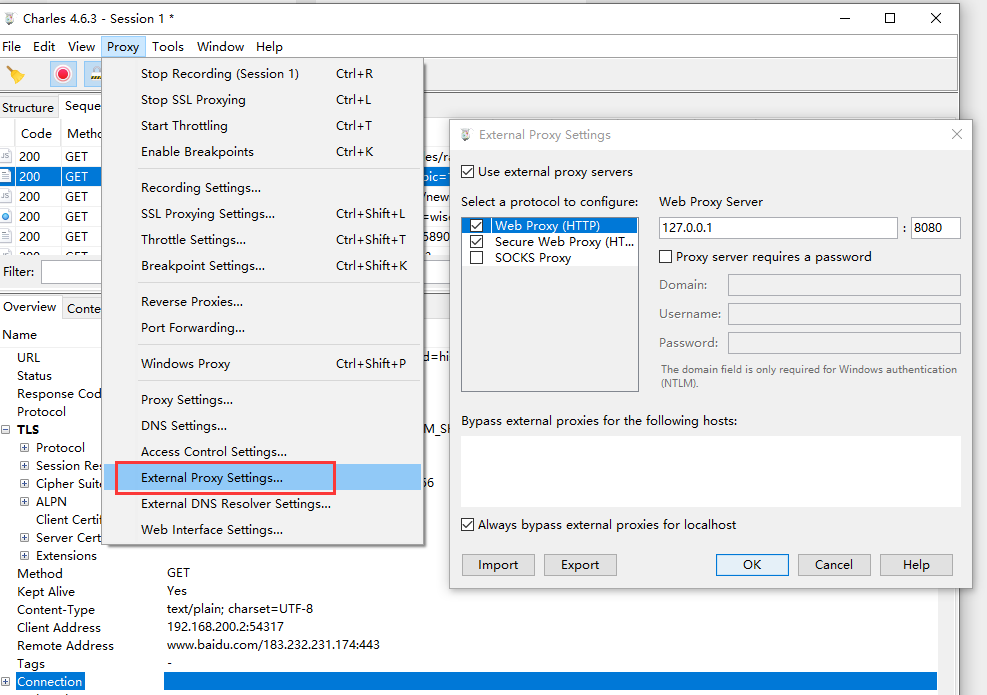
Task: Enable Proxy server requires a password
Action: tap(665, 257)
